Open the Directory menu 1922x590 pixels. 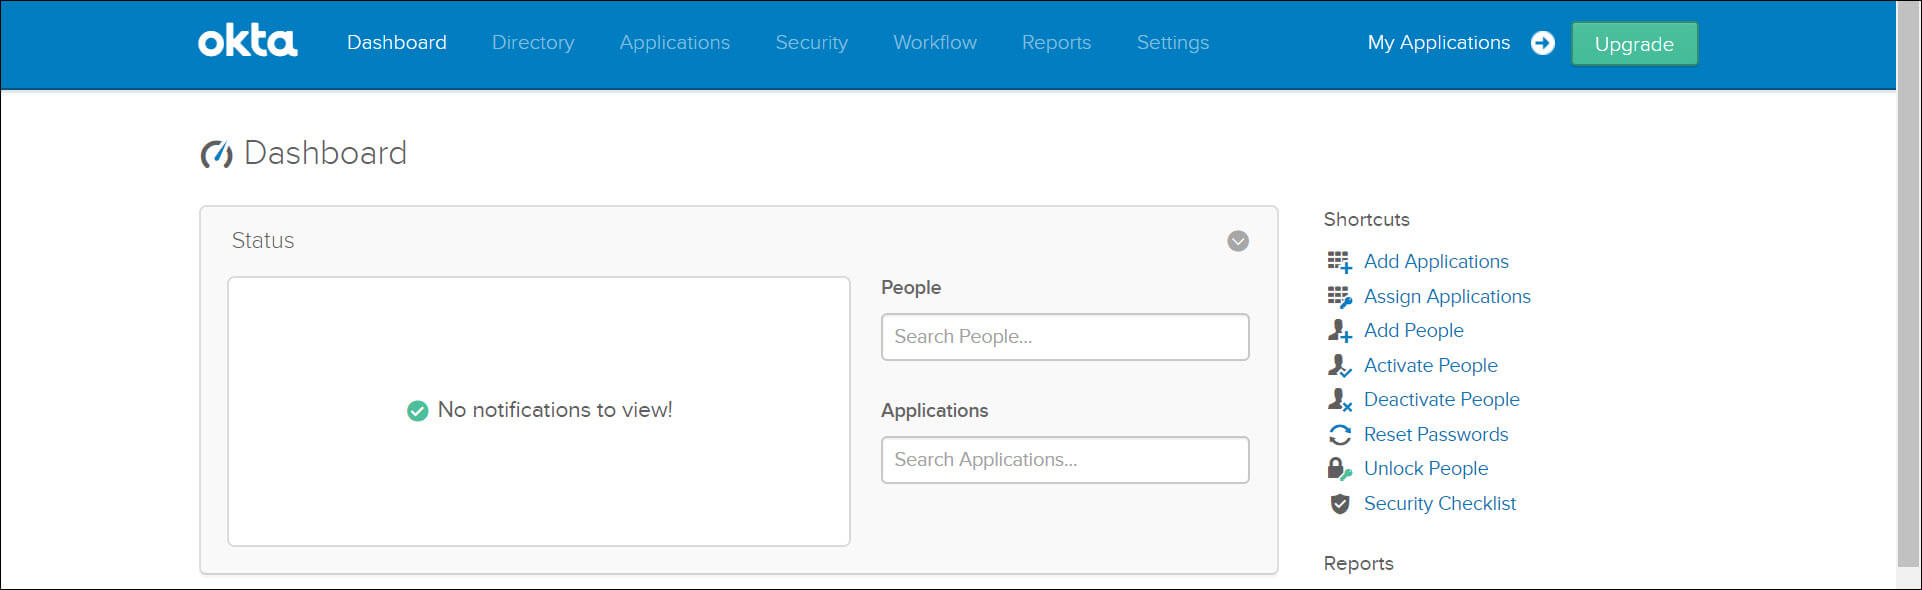pyautogui.click(x=533, y=43)
